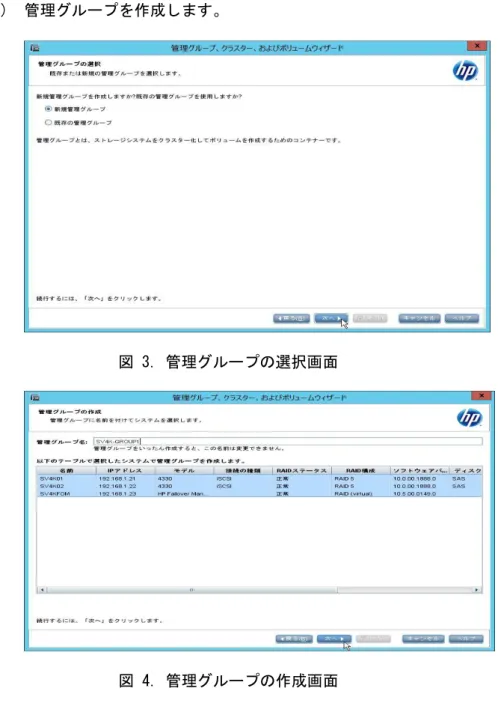Sort by the IPアドレス column header
Image resolution: width=498 pixels, height=712 pixels.
tap(125, 470)
